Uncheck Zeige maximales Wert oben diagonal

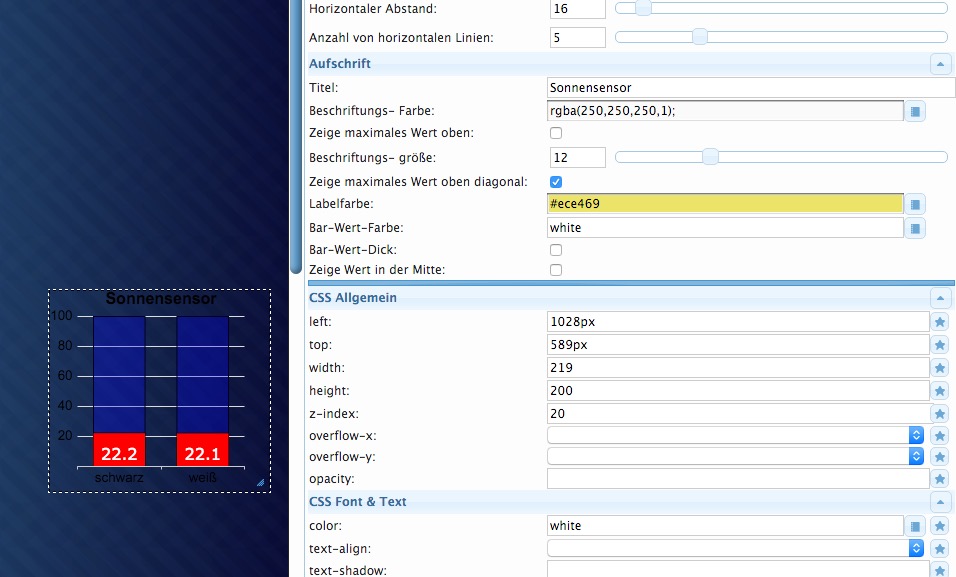(555, 182)
